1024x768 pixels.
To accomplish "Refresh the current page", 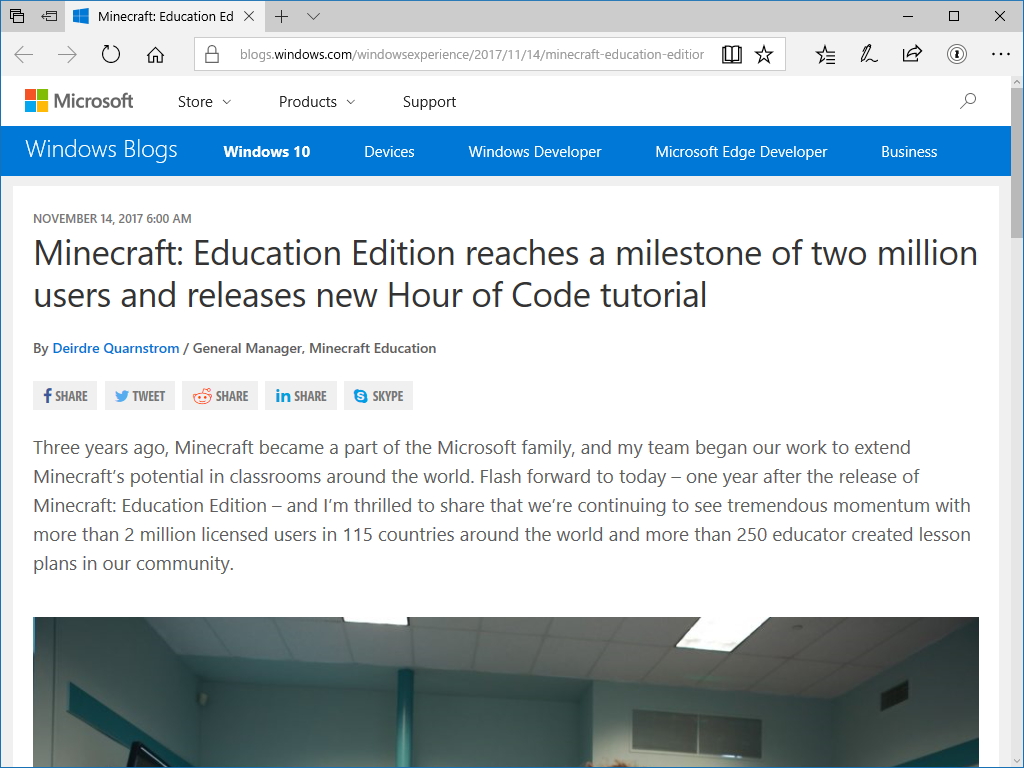I will click(110, 54).
